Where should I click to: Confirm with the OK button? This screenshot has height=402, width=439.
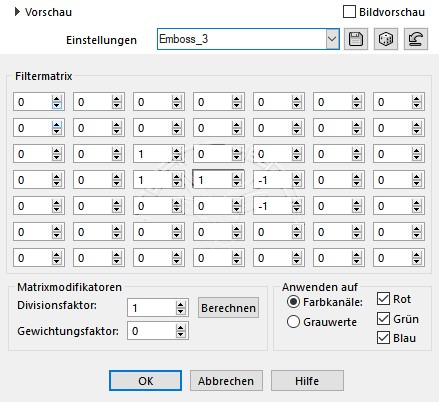146,380
